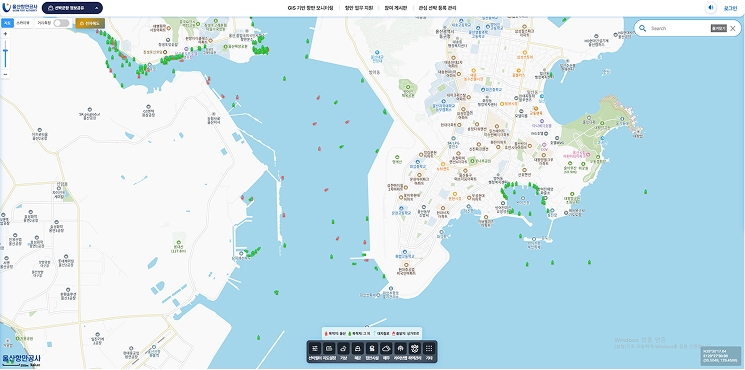Screen dimensions: 745x370
Task: Open the grid 'other' icon in bottom toolbar
Action: tap(429, 348)
